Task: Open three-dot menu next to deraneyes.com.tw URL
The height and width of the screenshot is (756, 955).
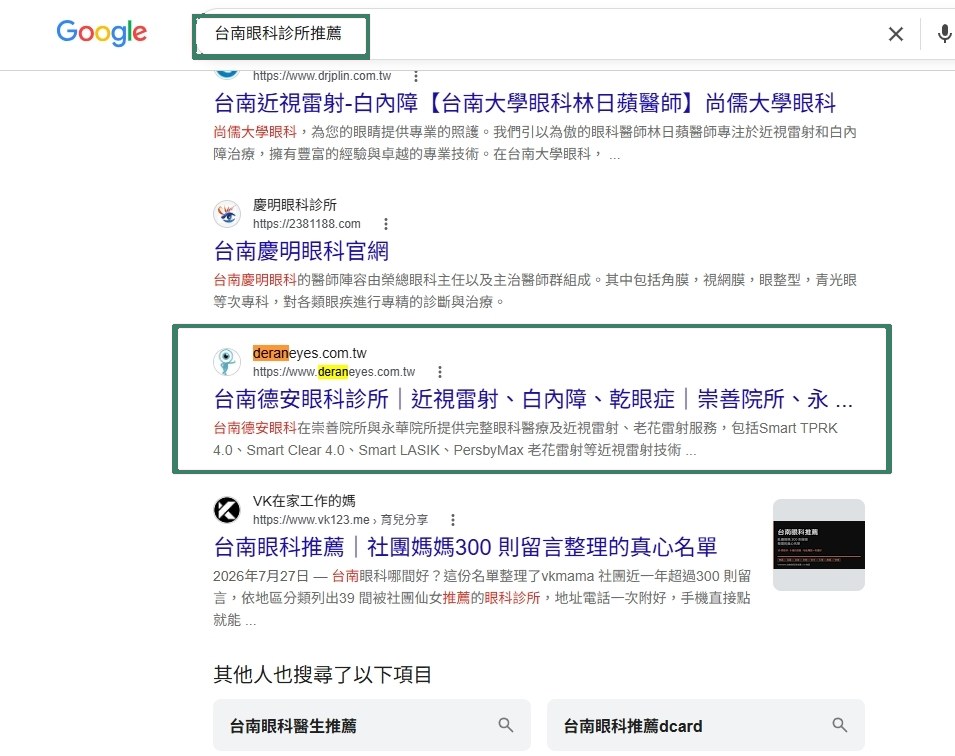Action: [x=440, y=372]
